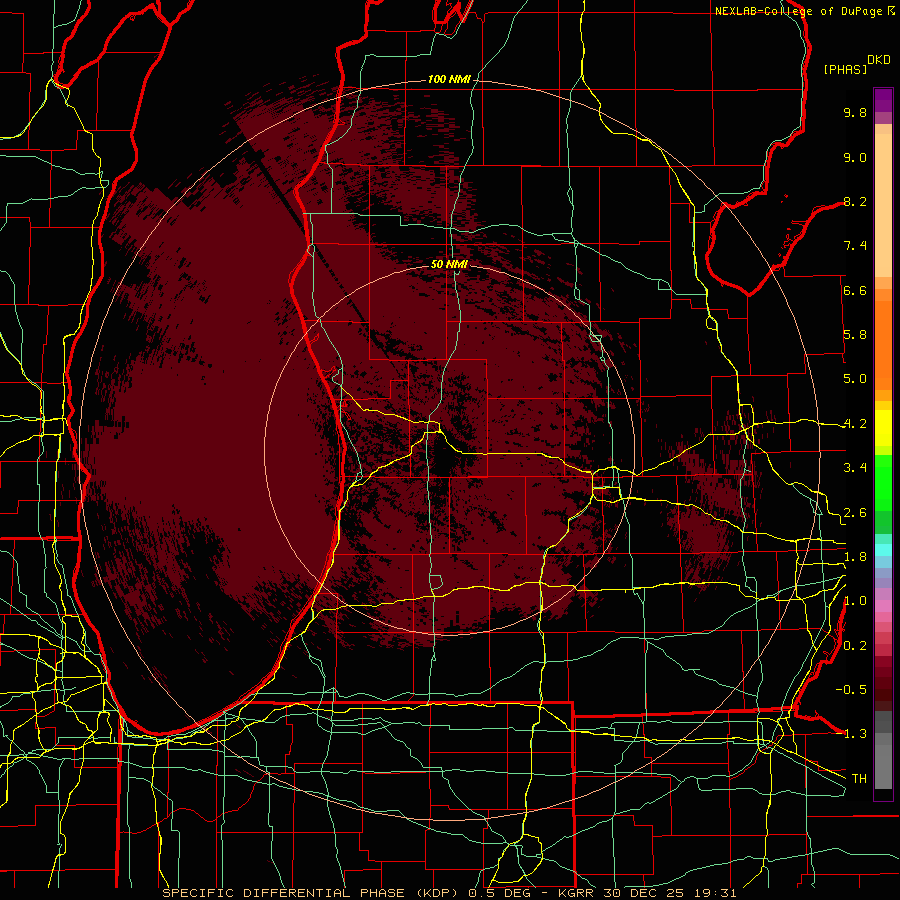Image resolution: width=900 pixels, height=900 pixels.
Task: Click the 5.0 legend value
Action: tap(855, 379)
